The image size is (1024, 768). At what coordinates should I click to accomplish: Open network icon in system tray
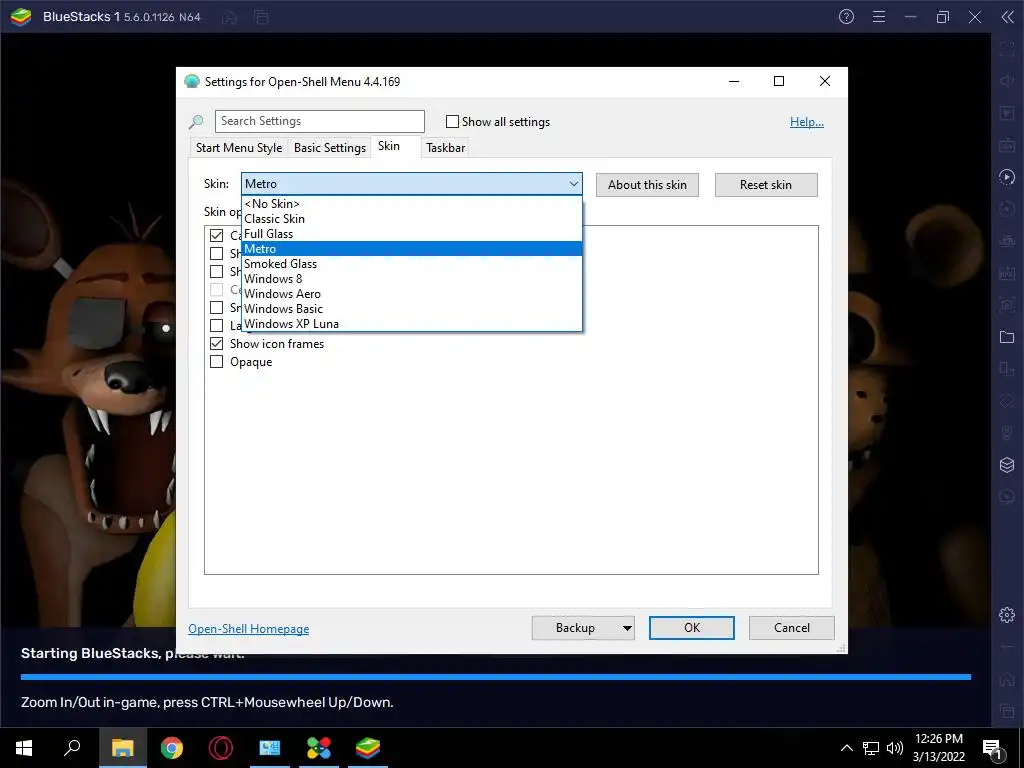[x=871, y=748]
